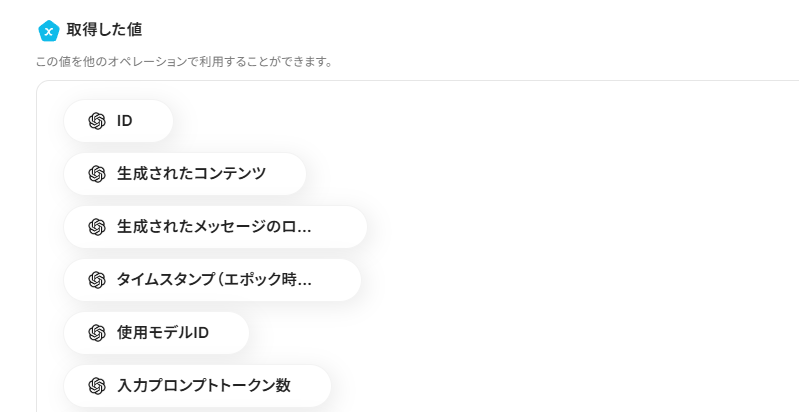799x412 pixels.
Task: Select the 生成されたコンテンツ chip text
Action: (x=192, y=174)
